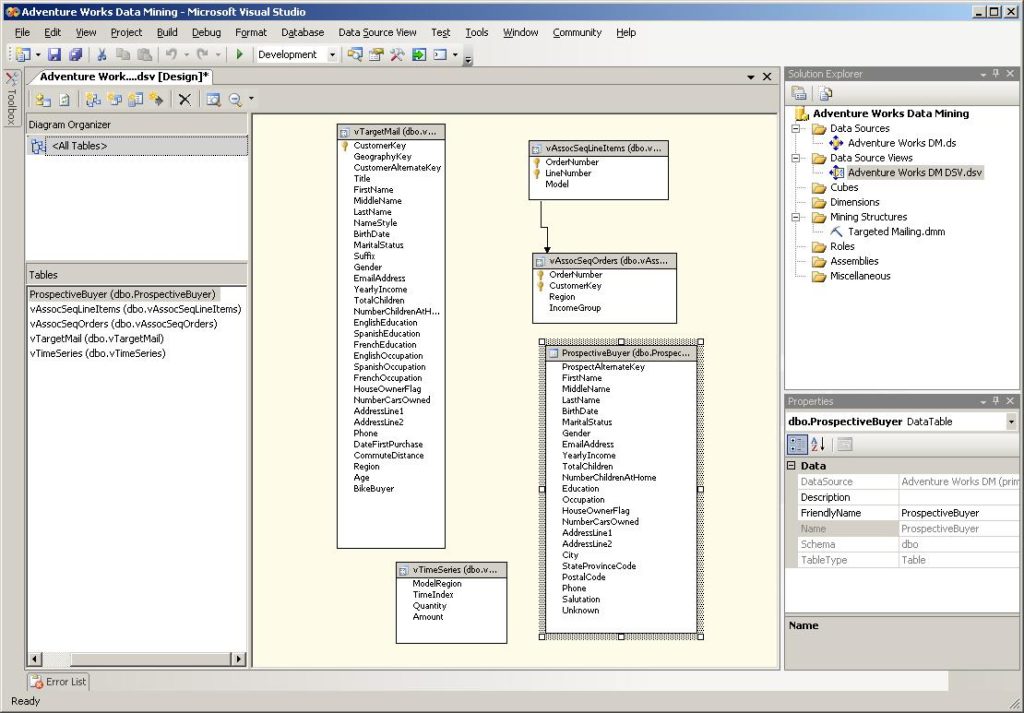Select Categorized view in Properties panel

pos(797,445)
